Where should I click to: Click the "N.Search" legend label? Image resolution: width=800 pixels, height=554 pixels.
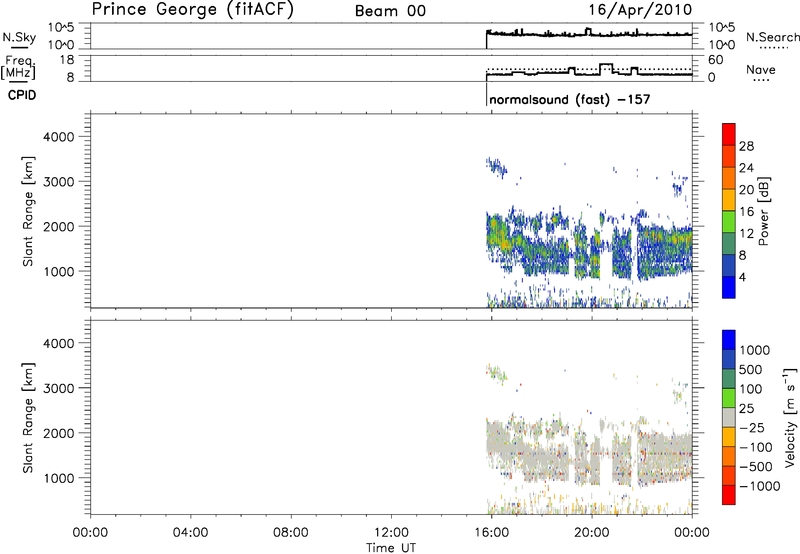tap(772, 37)
